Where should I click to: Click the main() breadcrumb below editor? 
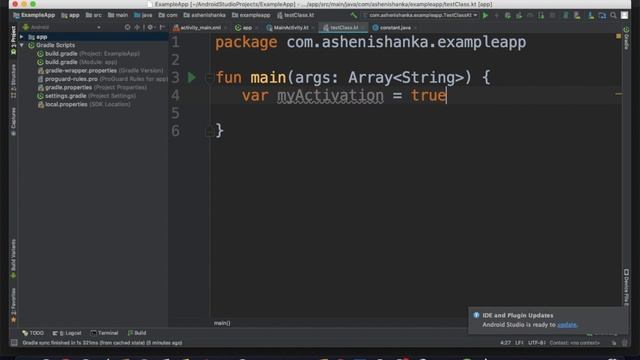pos(222,323)
